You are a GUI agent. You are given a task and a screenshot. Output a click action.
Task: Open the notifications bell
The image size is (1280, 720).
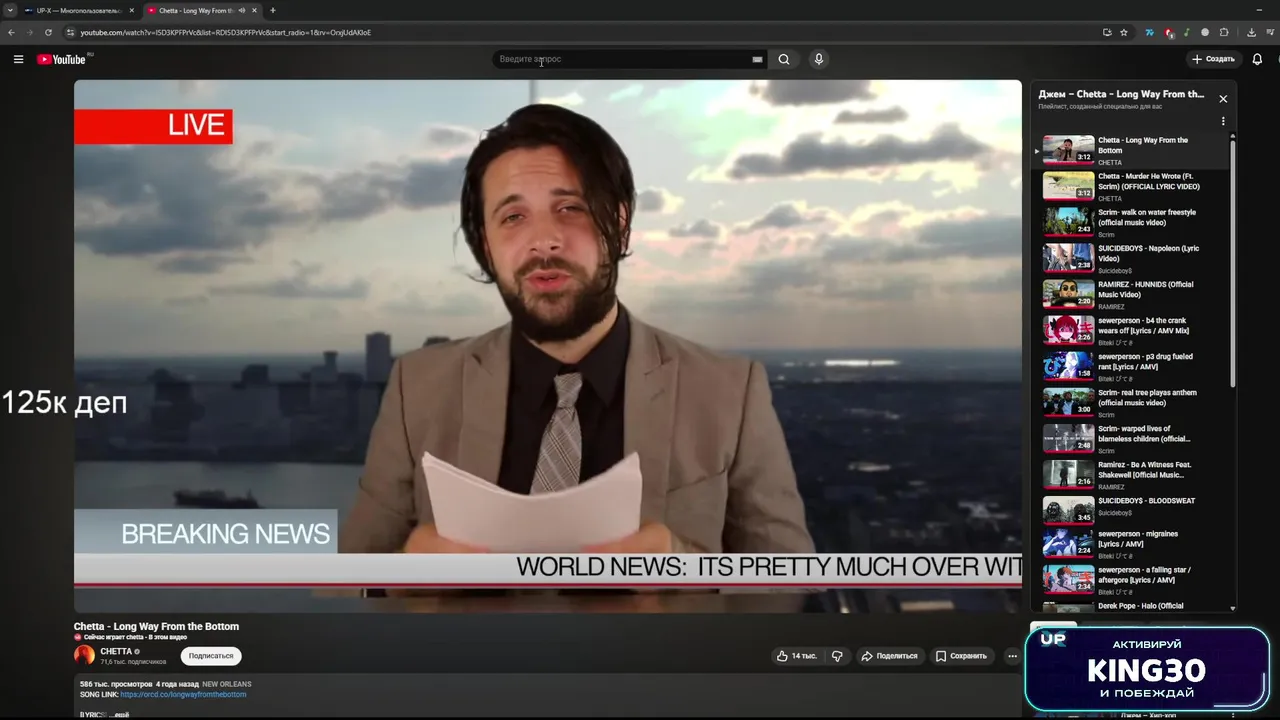click(x=1257, y=59)
